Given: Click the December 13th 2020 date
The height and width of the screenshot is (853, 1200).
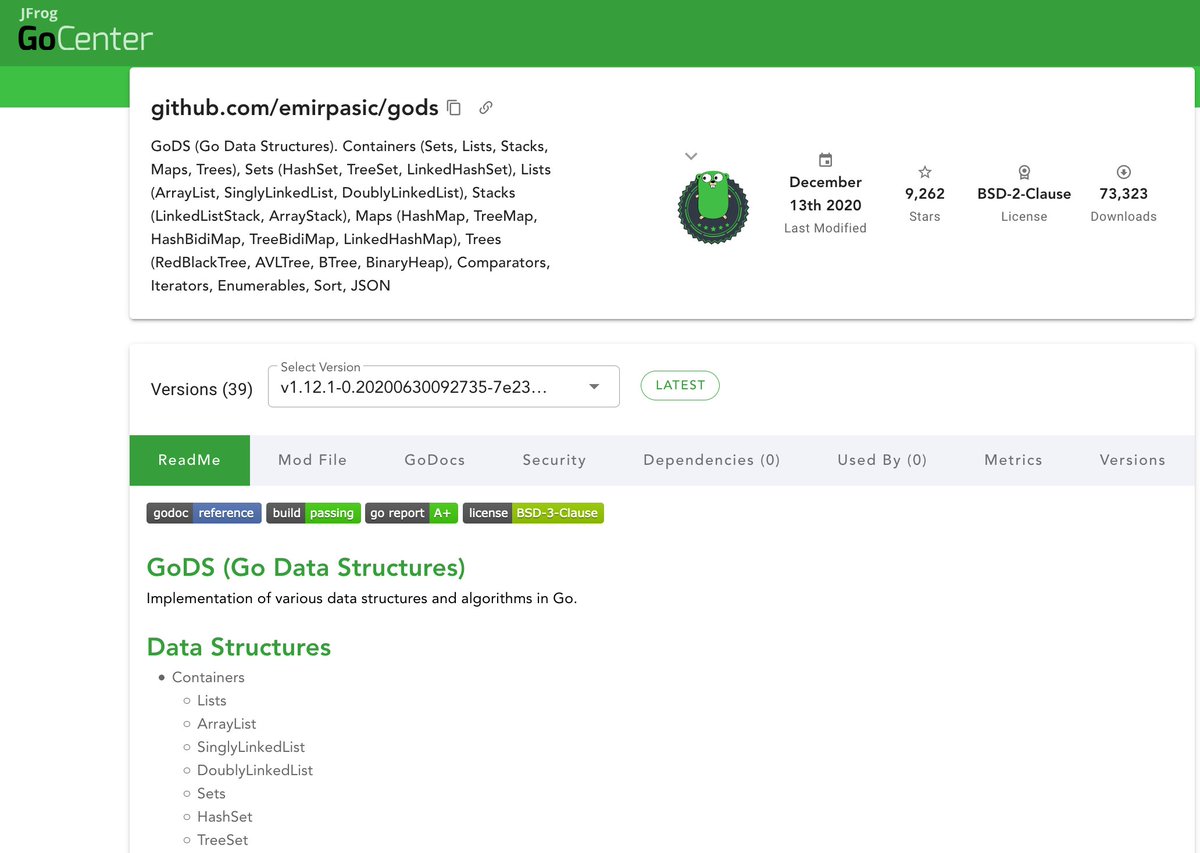Looking at the screenshot, I should 825,194.
